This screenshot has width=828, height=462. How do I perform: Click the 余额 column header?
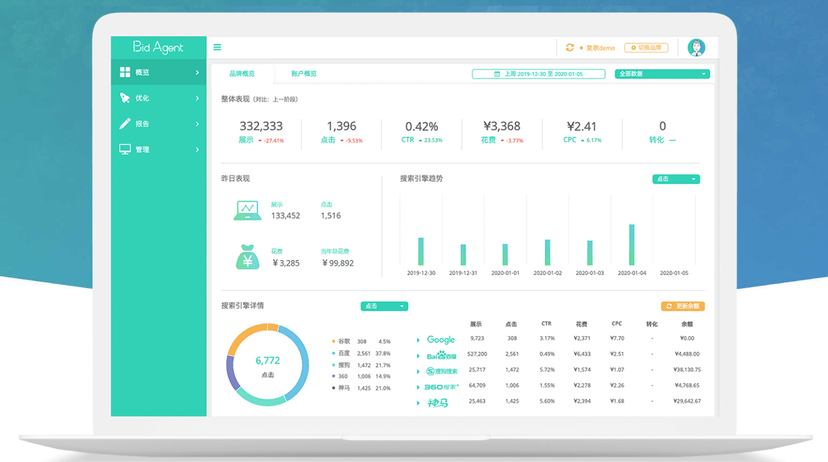click(687, 324)
